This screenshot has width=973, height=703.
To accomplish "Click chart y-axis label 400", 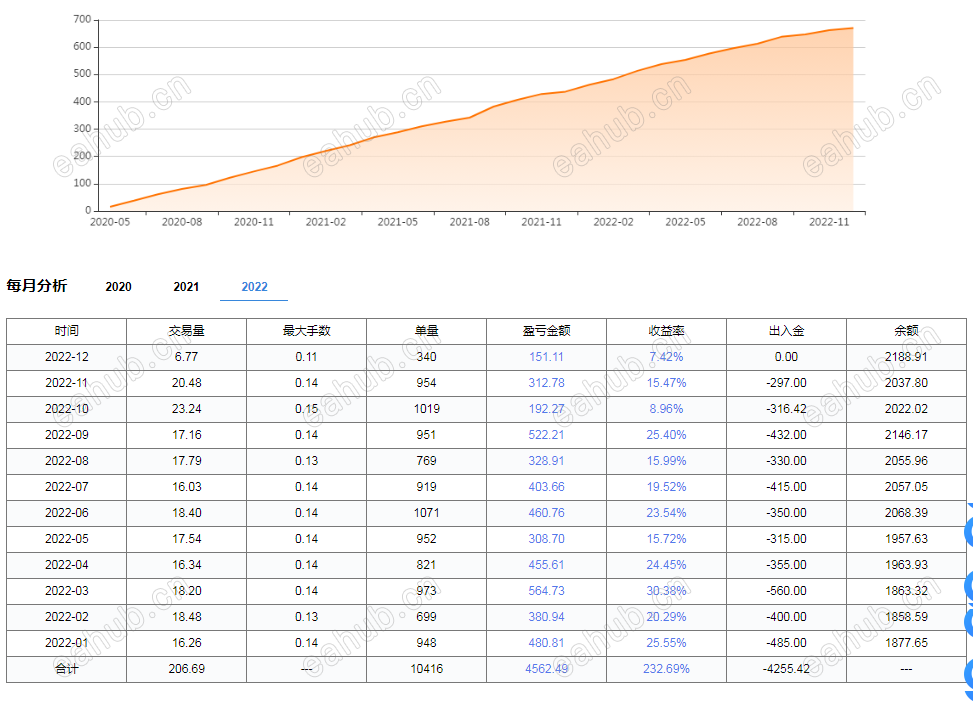I will pyautogui.click(x=82, y=101).
